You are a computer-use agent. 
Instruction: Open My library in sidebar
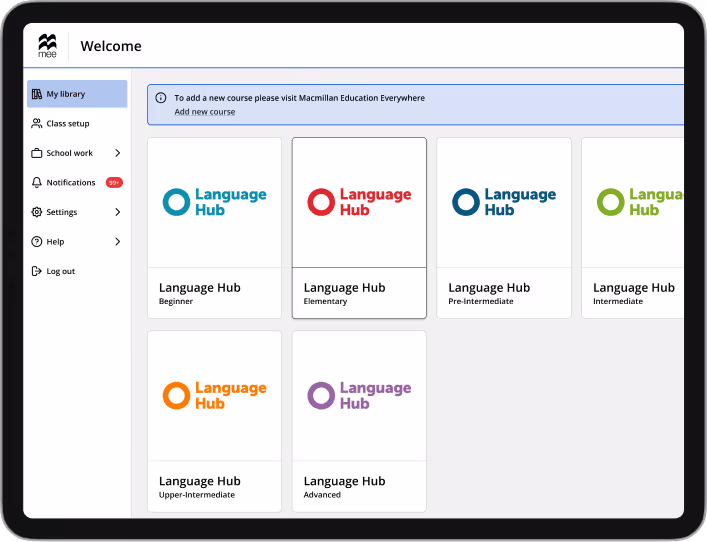pyautogui.click(x=77, y=94)
